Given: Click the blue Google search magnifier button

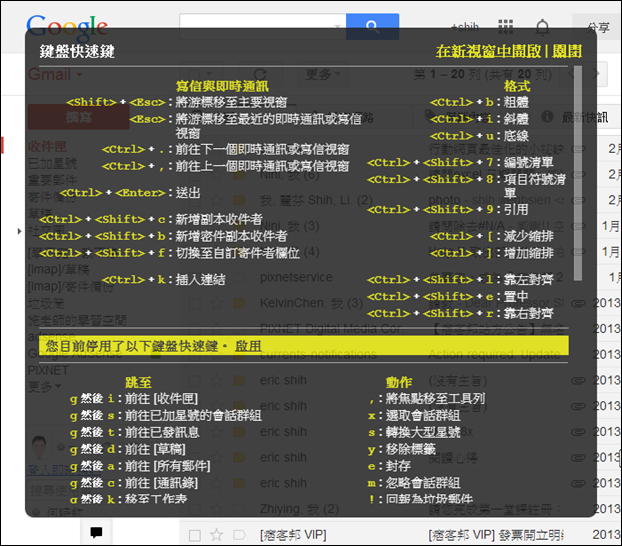Looking at the screenshot, I should pyautogui.click(x=372, y=26).
